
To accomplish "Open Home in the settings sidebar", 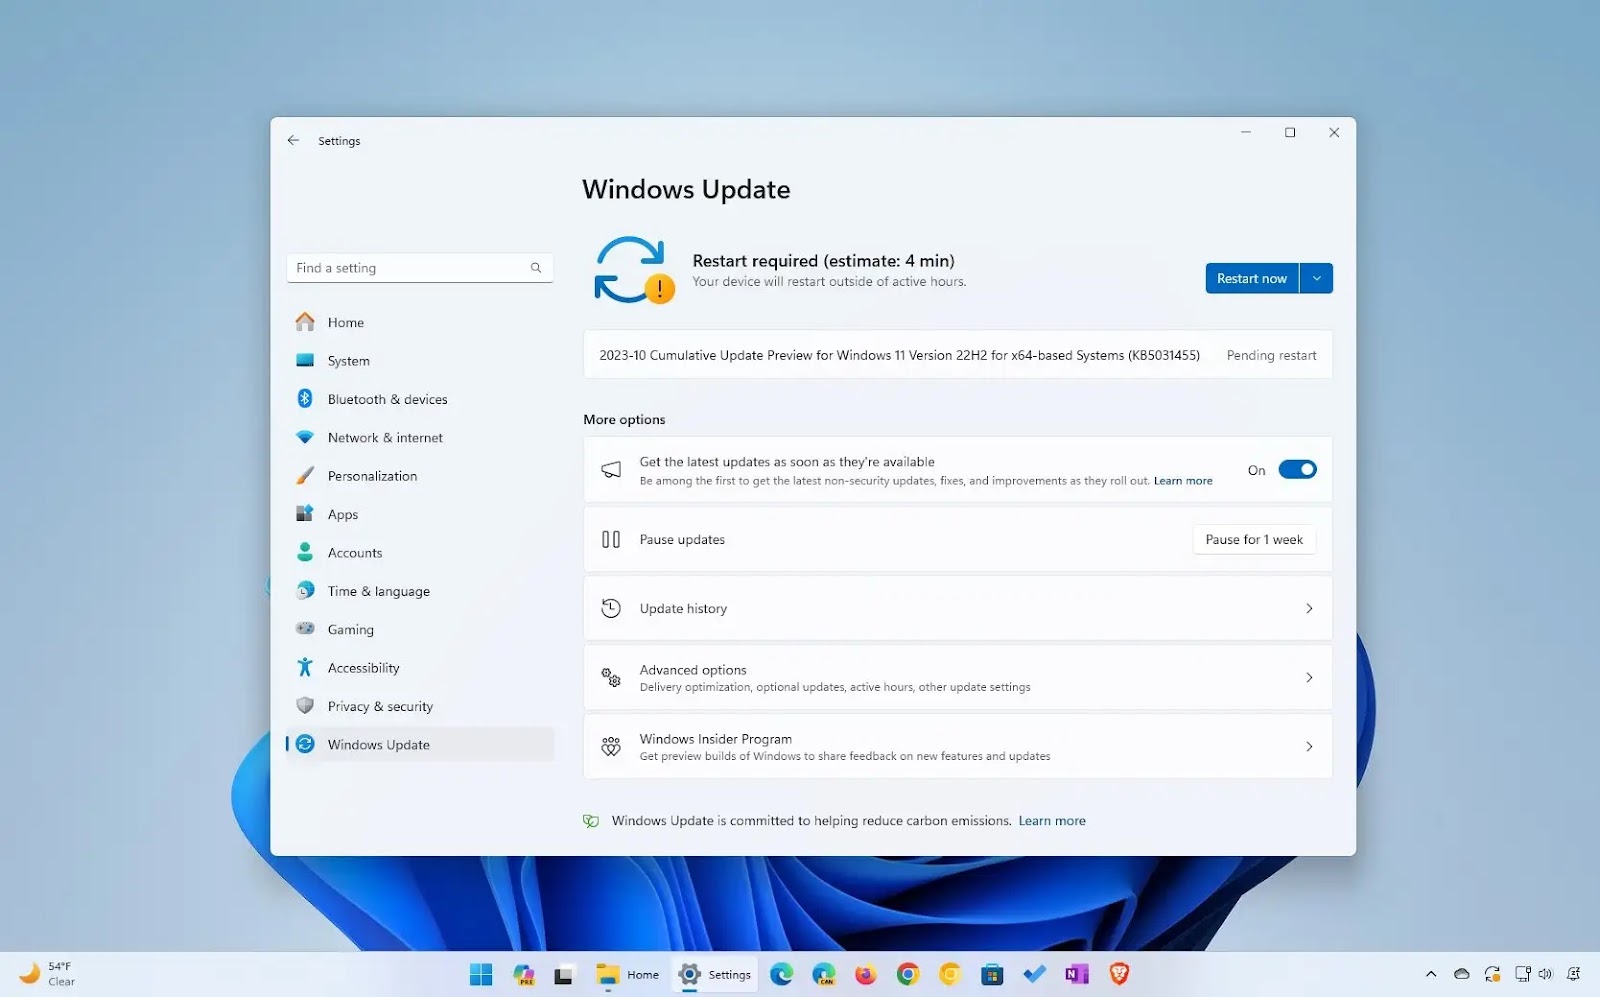I will [420, 322].
